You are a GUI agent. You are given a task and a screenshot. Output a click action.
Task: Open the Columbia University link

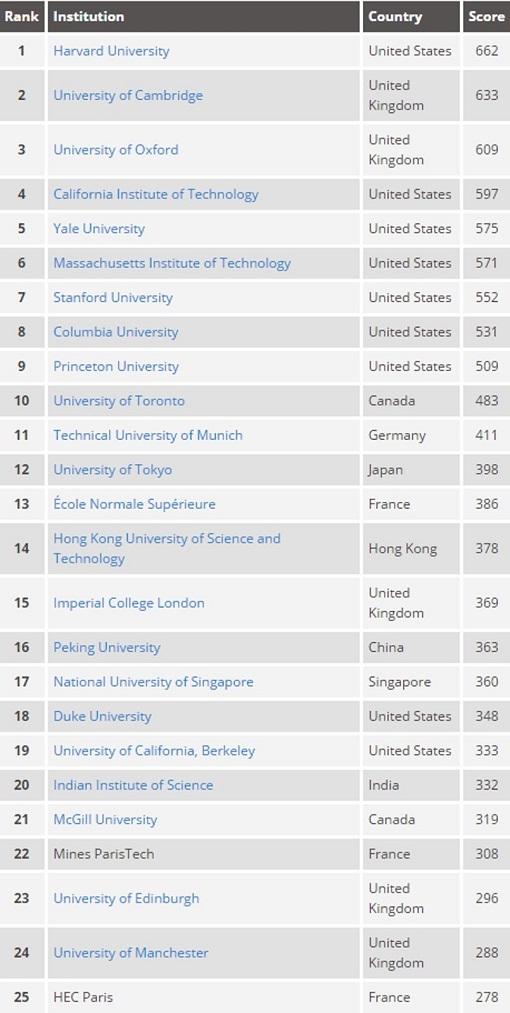(116, 331)
